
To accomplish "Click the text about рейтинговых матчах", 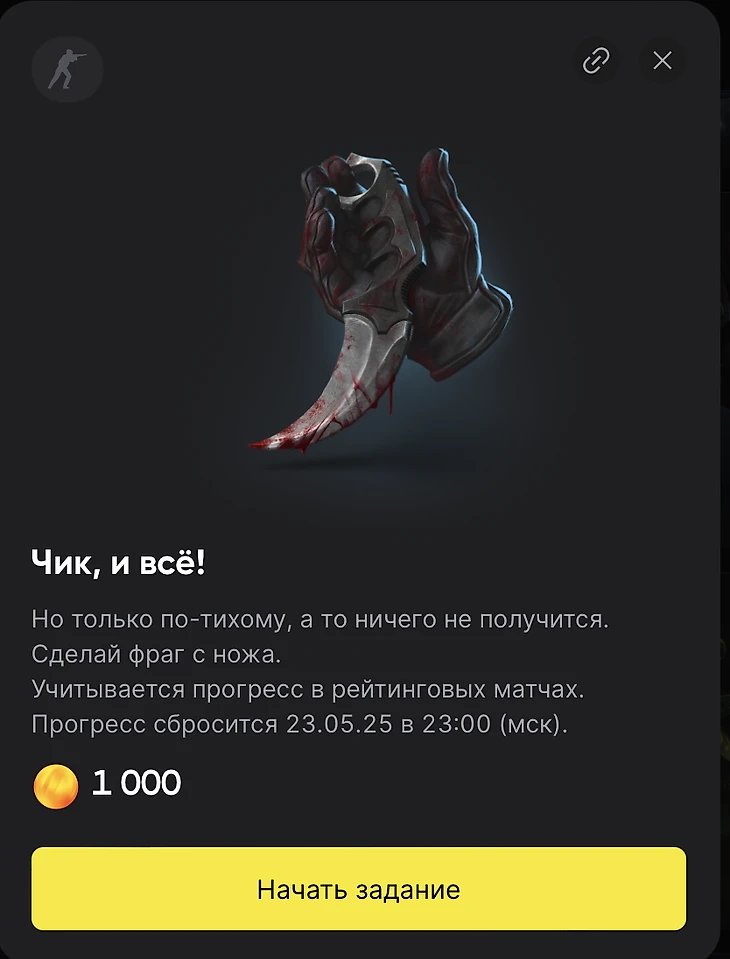I will (x=308, y=690).
